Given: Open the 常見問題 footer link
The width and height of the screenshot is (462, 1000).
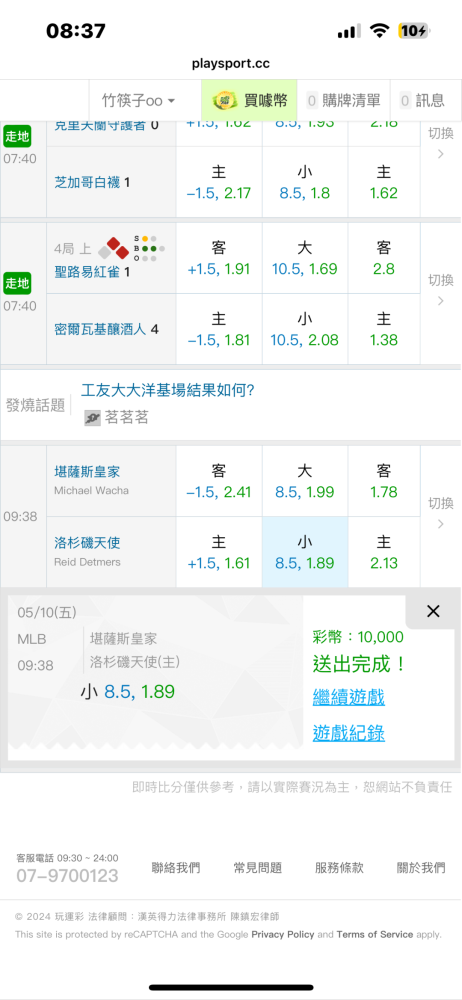Looking at the screenshot, I should tap(257, 867).
